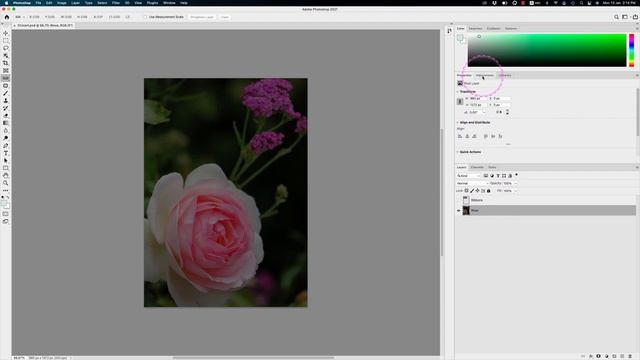Viewport: 640px width, 360px height.
Task: Select the Blur tool
Action: [x=6, y=131]
